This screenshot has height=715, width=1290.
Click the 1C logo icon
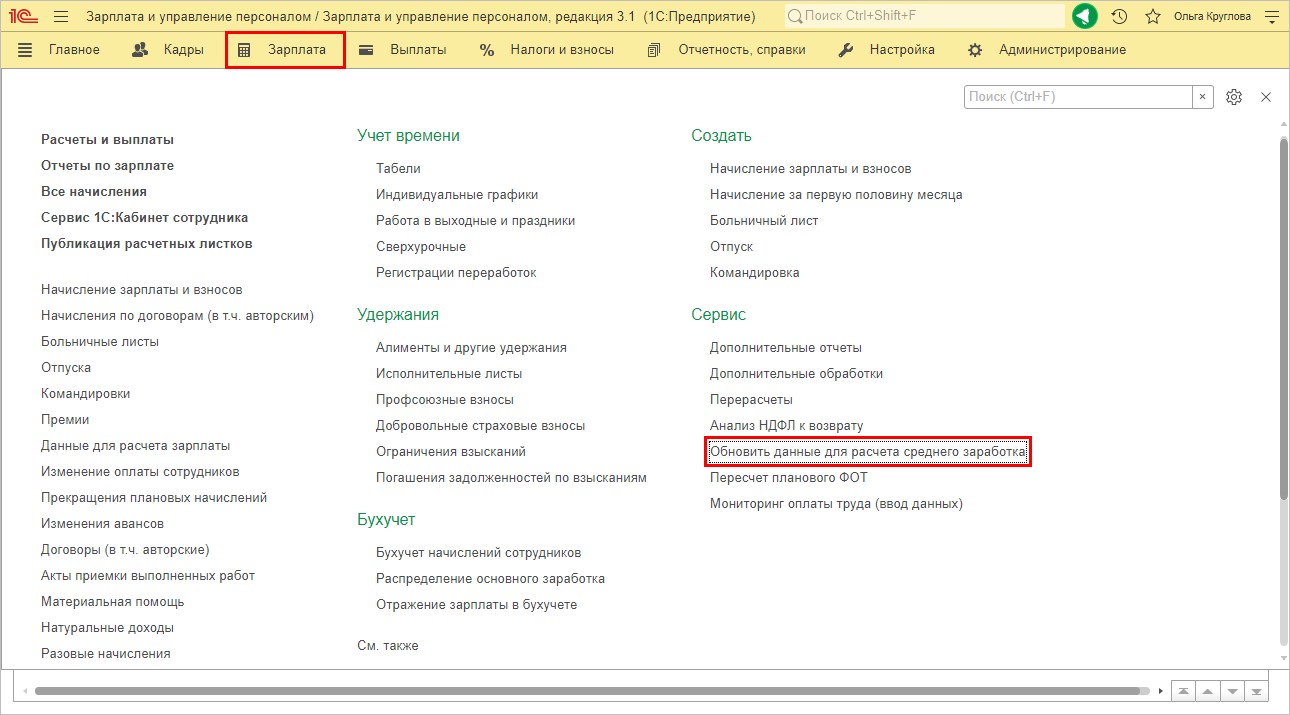pos(24,16)
